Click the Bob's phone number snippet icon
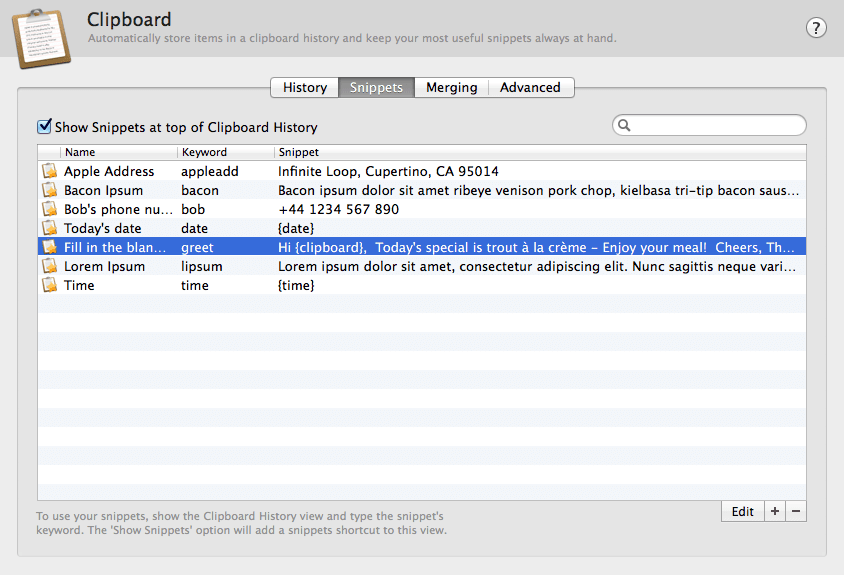Screen dimensions: 844x575 click(50, 209)
